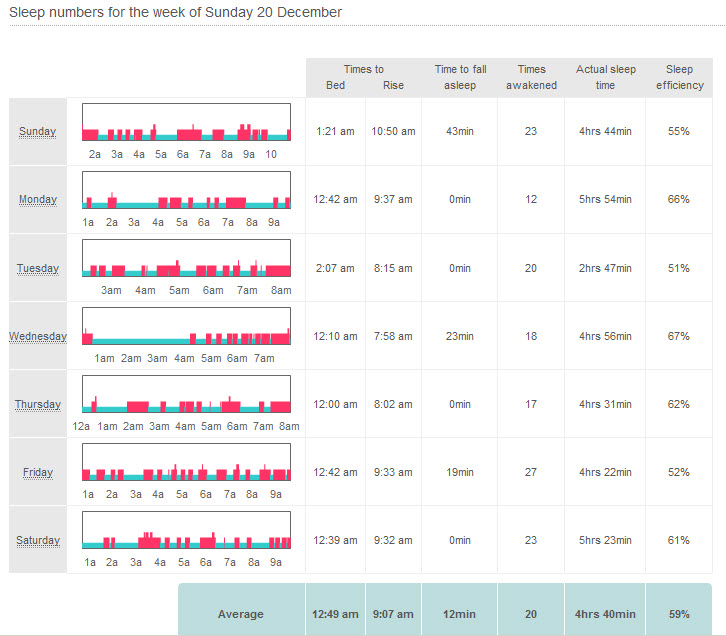Viewport: 726px width, 636px height.
Task: Click the Thursday day link
Action: pyautogui.click(x=38, y=404)
